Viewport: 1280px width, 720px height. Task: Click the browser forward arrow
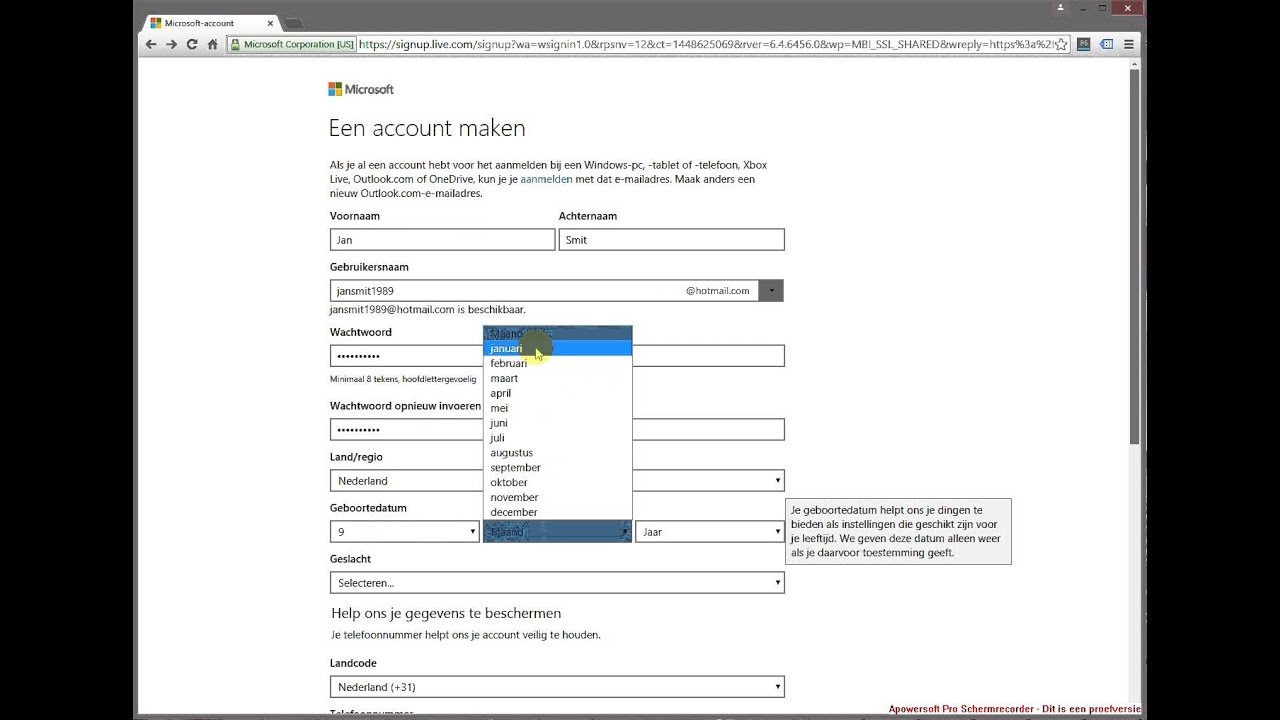pos(171,44)
